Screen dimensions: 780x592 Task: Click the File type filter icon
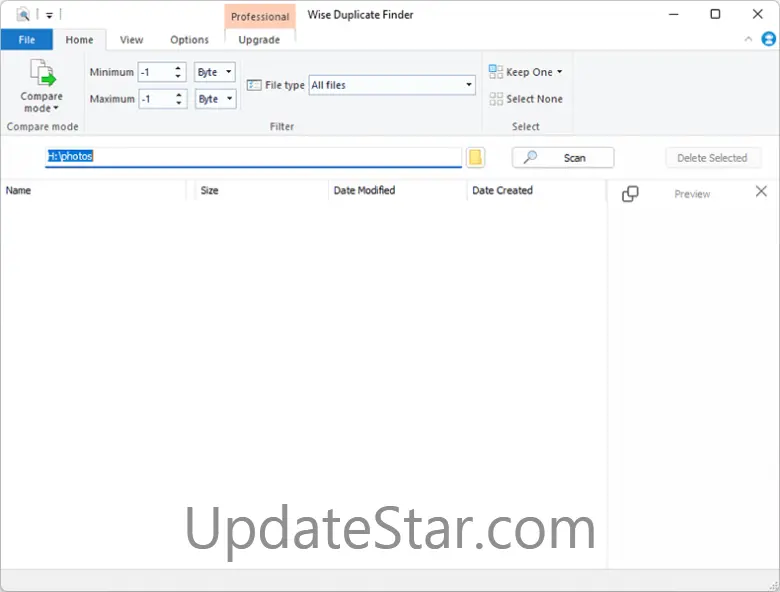[254, 85]
